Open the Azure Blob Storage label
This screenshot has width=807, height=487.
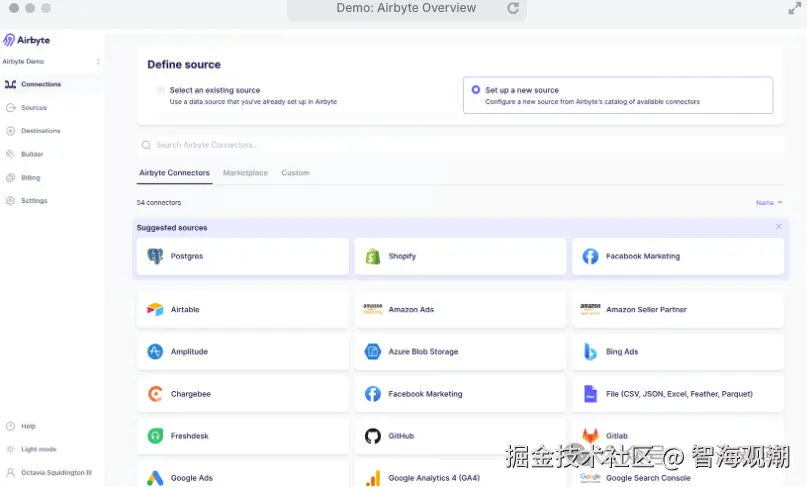pyautogui.click(x=423, y=352)
